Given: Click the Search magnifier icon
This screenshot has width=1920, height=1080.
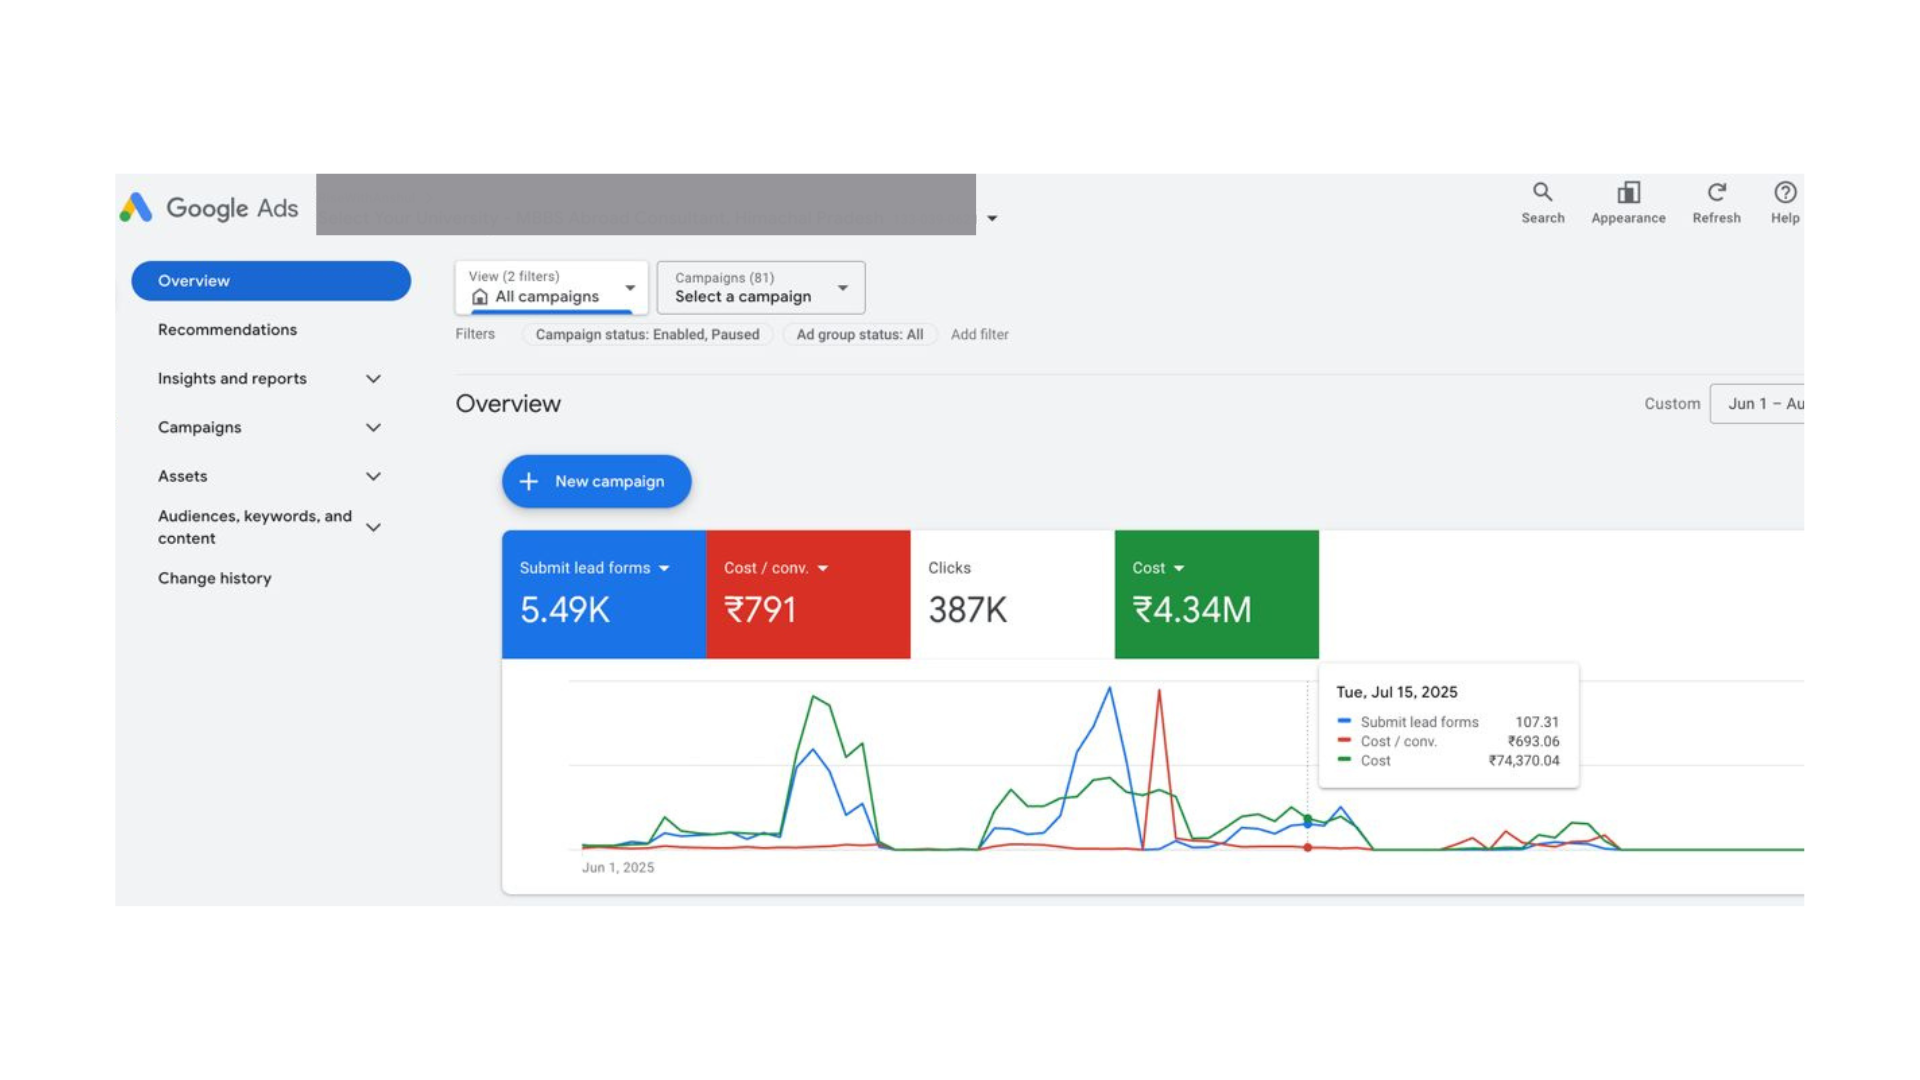Looking at the screenshot, I should 1542,192.
